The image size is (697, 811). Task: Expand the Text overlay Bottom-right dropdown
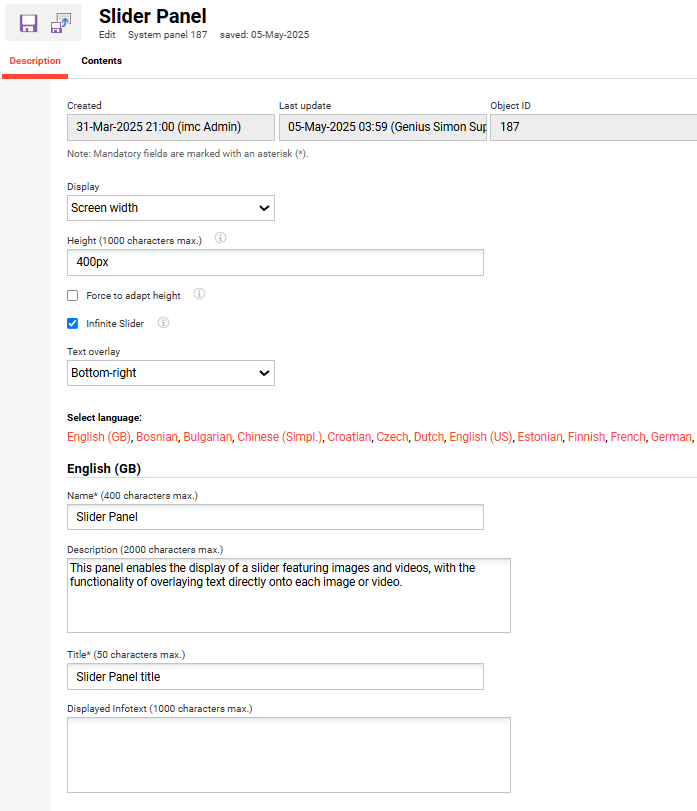[x=170, y=373]
